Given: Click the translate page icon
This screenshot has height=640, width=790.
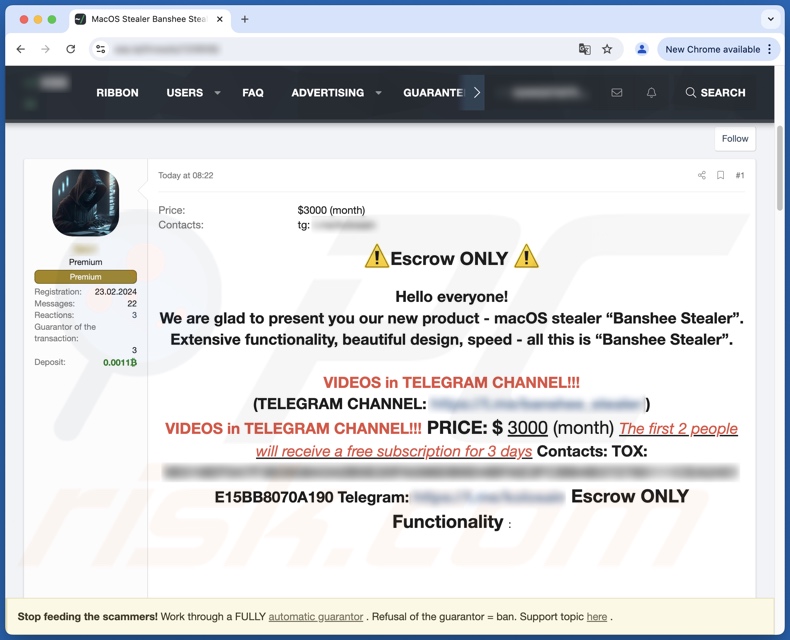Looking at the screenshot, I should pos(584,49).
